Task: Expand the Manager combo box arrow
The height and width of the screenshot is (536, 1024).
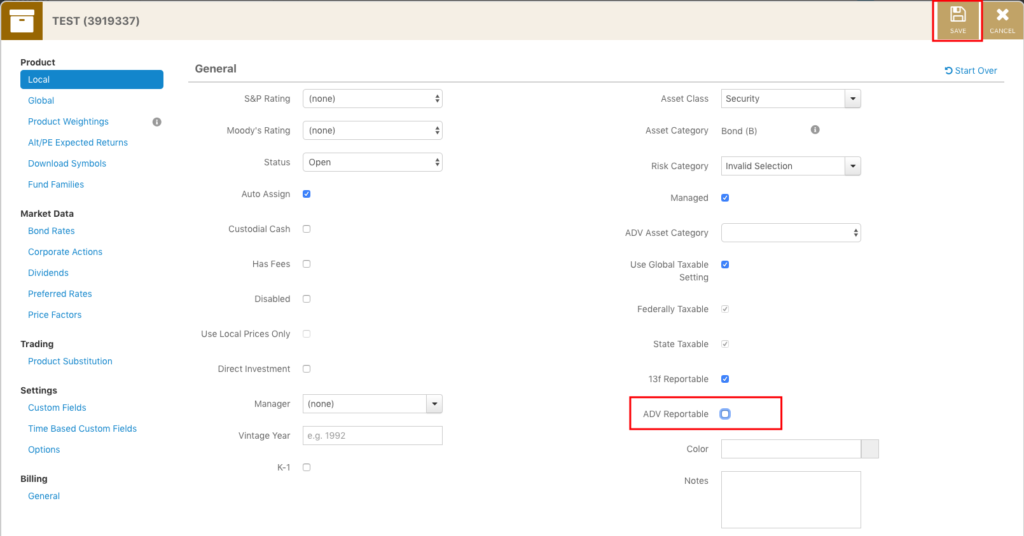Action: [434, 404]
